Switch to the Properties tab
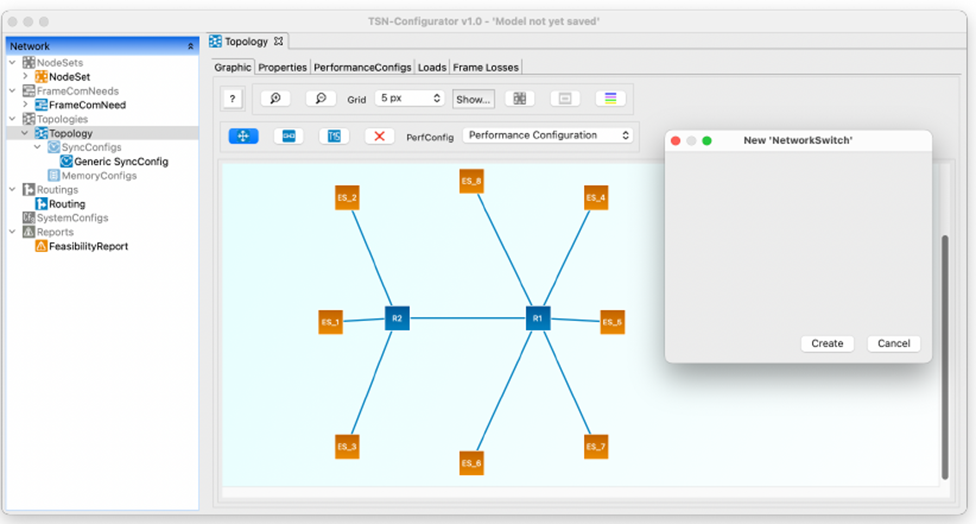Image resolution: width=976 pixels, height=524 pixels. pos(282,67)
